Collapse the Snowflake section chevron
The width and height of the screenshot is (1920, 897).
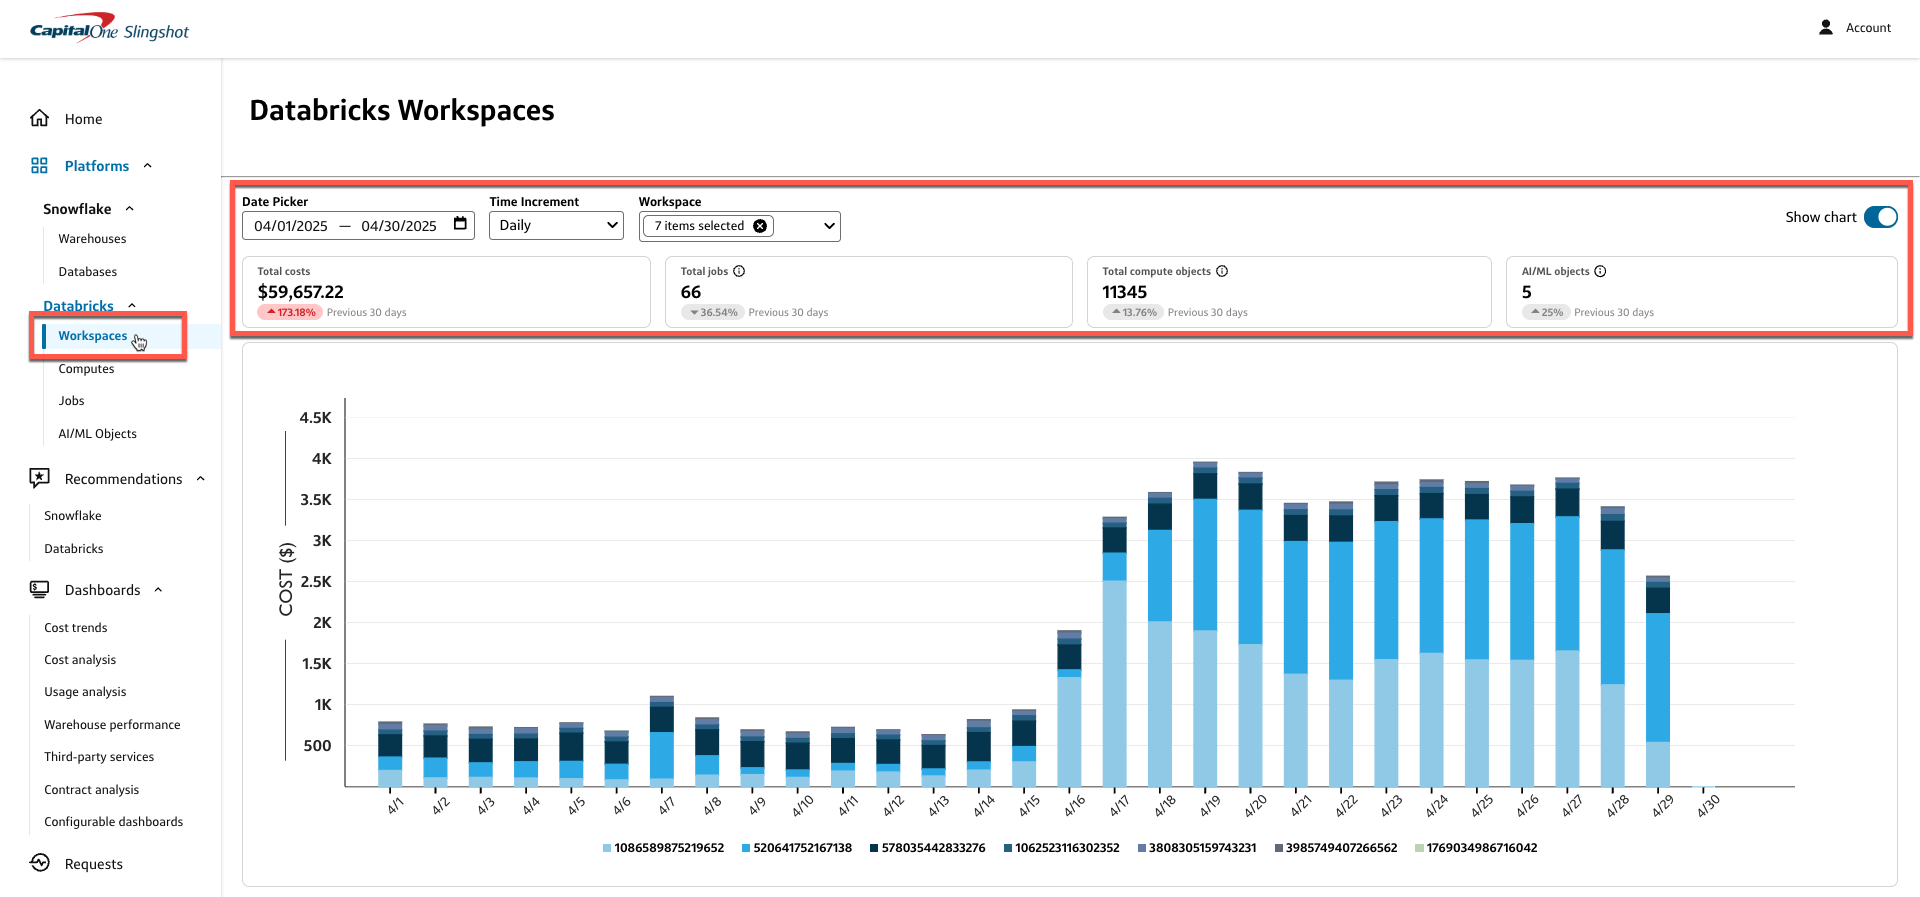click(130, 209)
